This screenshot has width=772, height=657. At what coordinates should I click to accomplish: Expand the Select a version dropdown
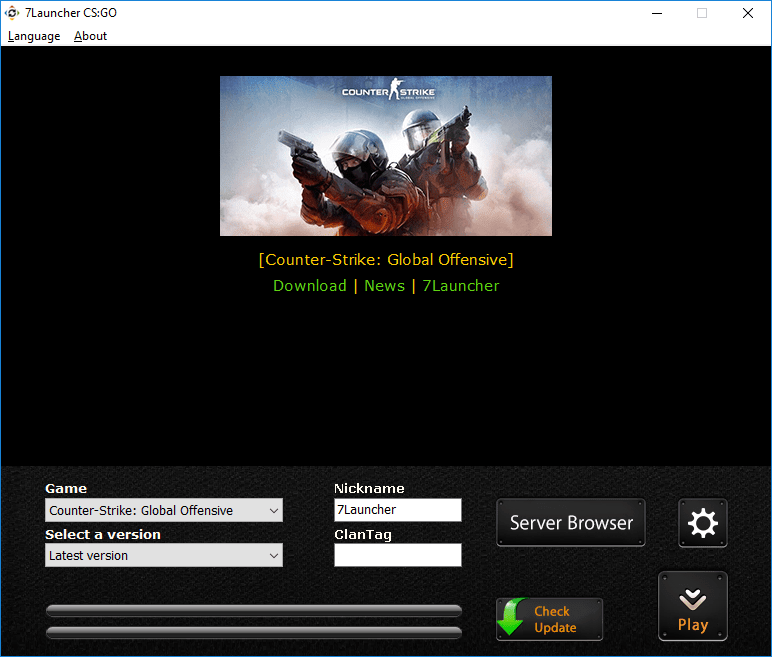point(164,556)
